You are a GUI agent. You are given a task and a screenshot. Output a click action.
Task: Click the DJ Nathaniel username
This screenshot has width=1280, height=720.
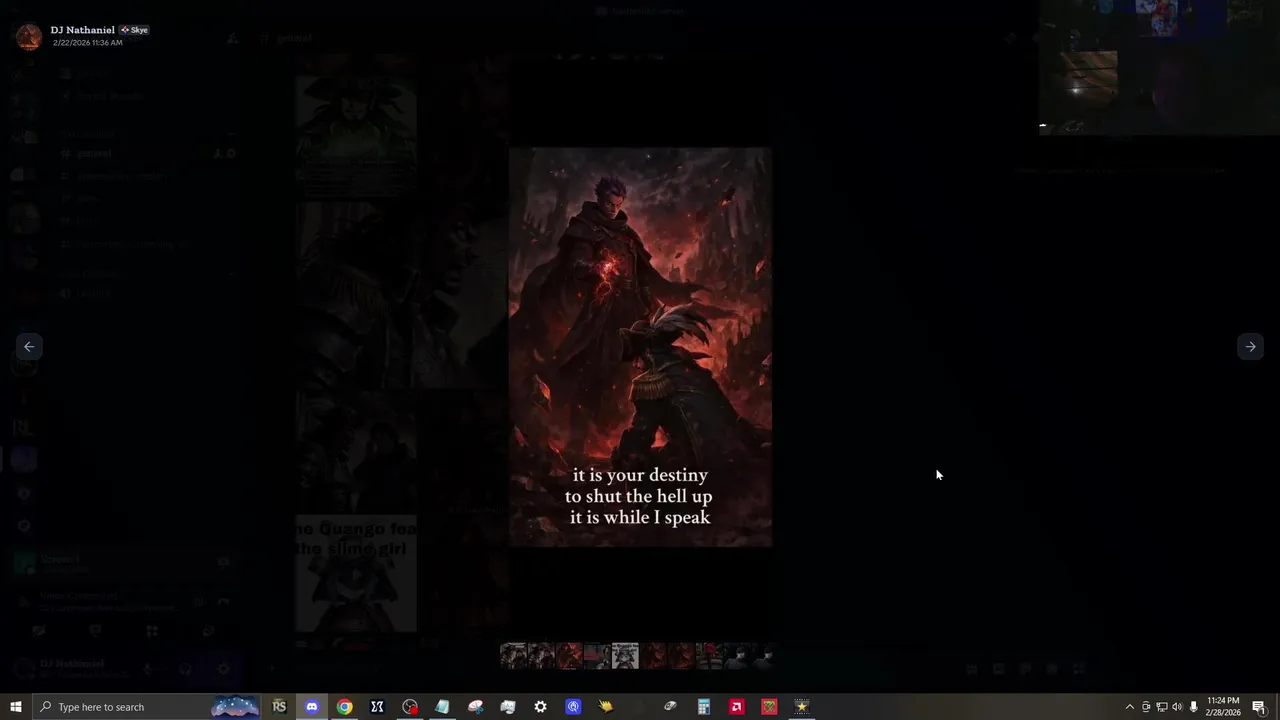coord(82,30)
